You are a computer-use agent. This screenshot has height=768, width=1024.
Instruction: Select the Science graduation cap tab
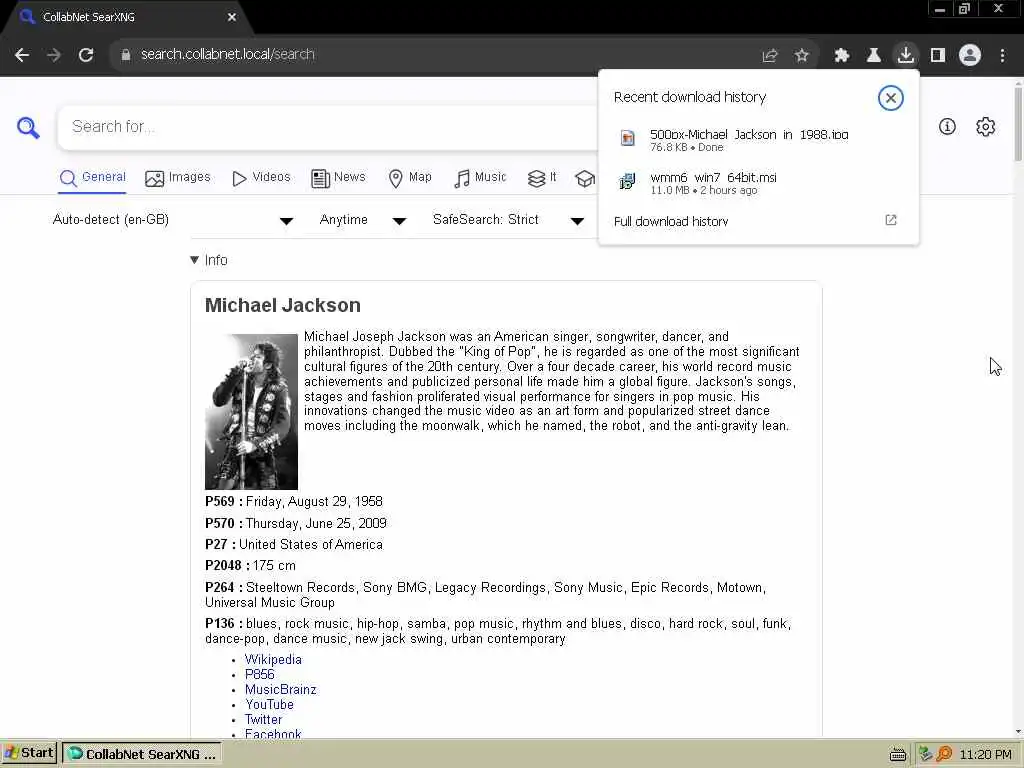point(584,178)
